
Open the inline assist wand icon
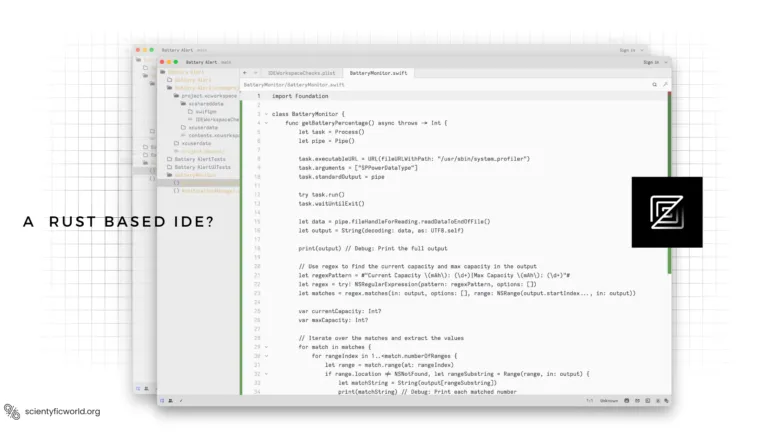pyautogui.click(x=665, y=85)
